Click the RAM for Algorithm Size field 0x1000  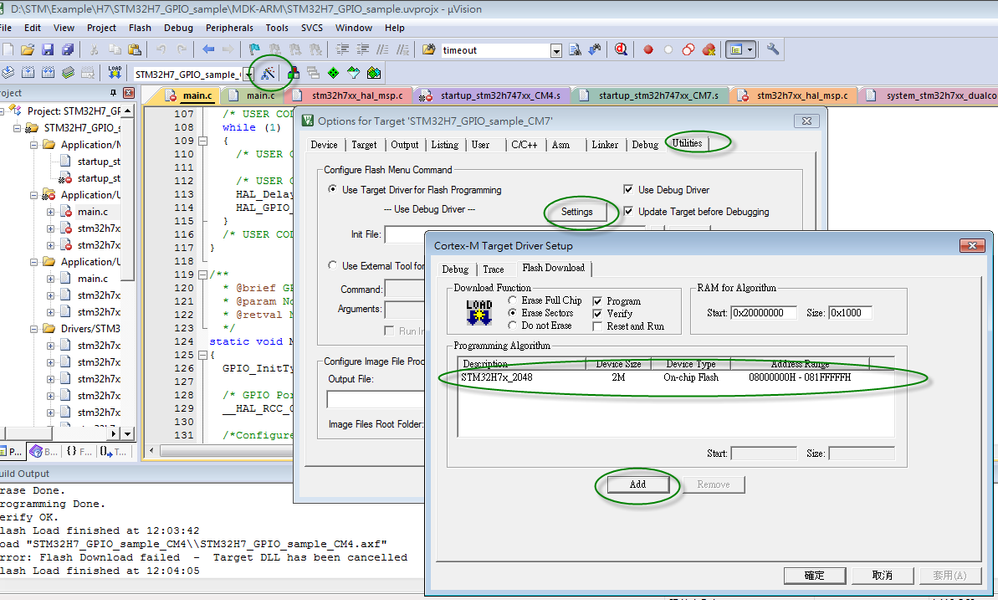point(850,313)
